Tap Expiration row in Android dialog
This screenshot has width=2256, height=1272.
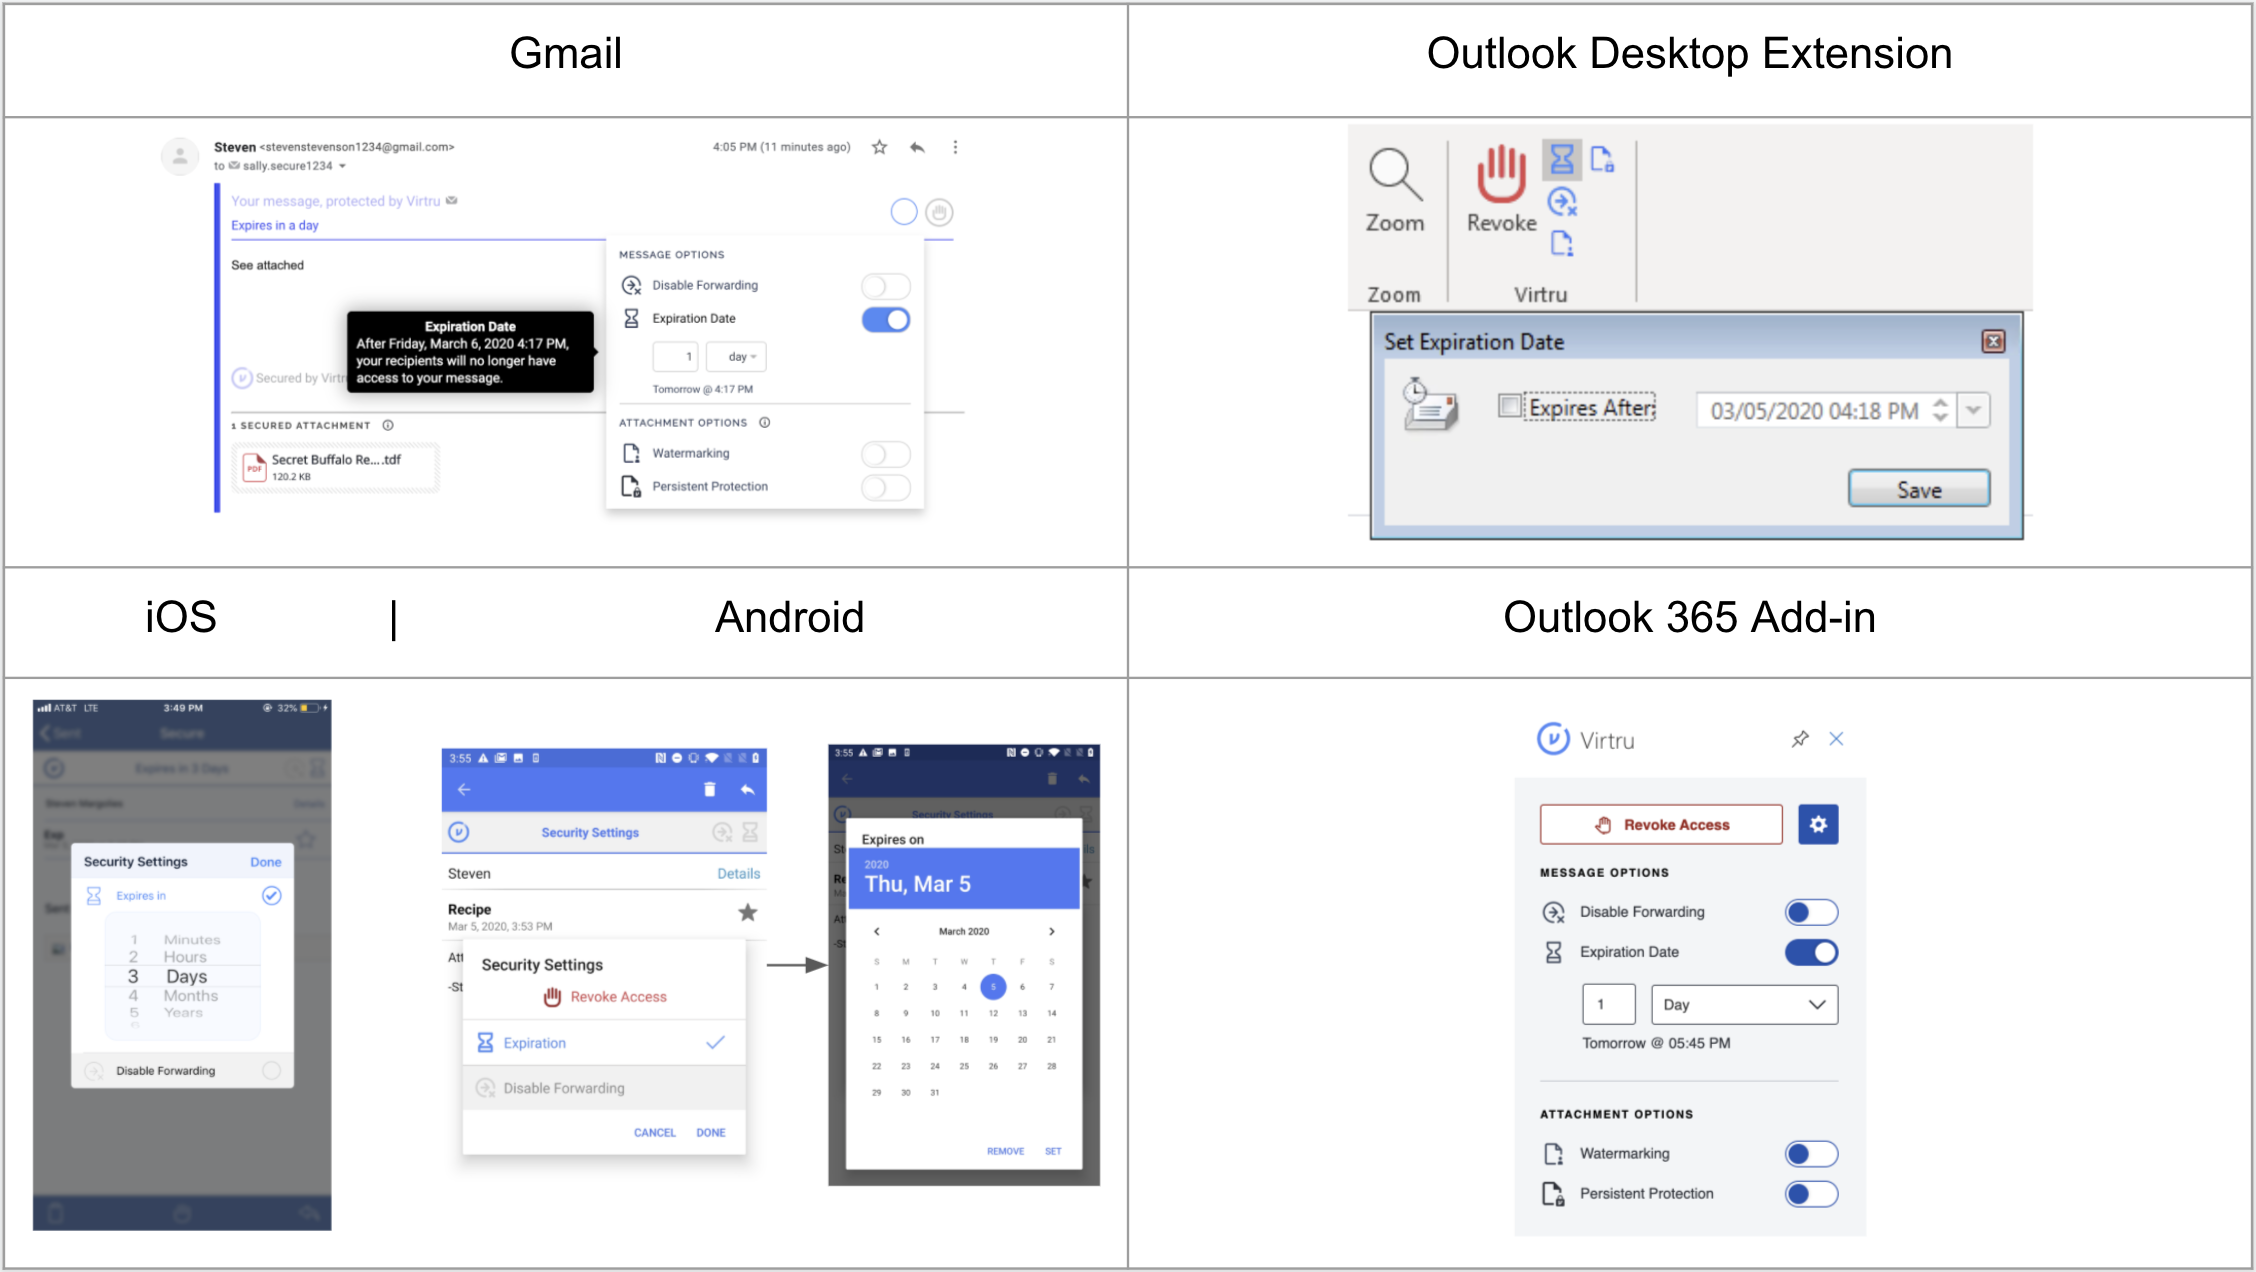pos(604,1043)
